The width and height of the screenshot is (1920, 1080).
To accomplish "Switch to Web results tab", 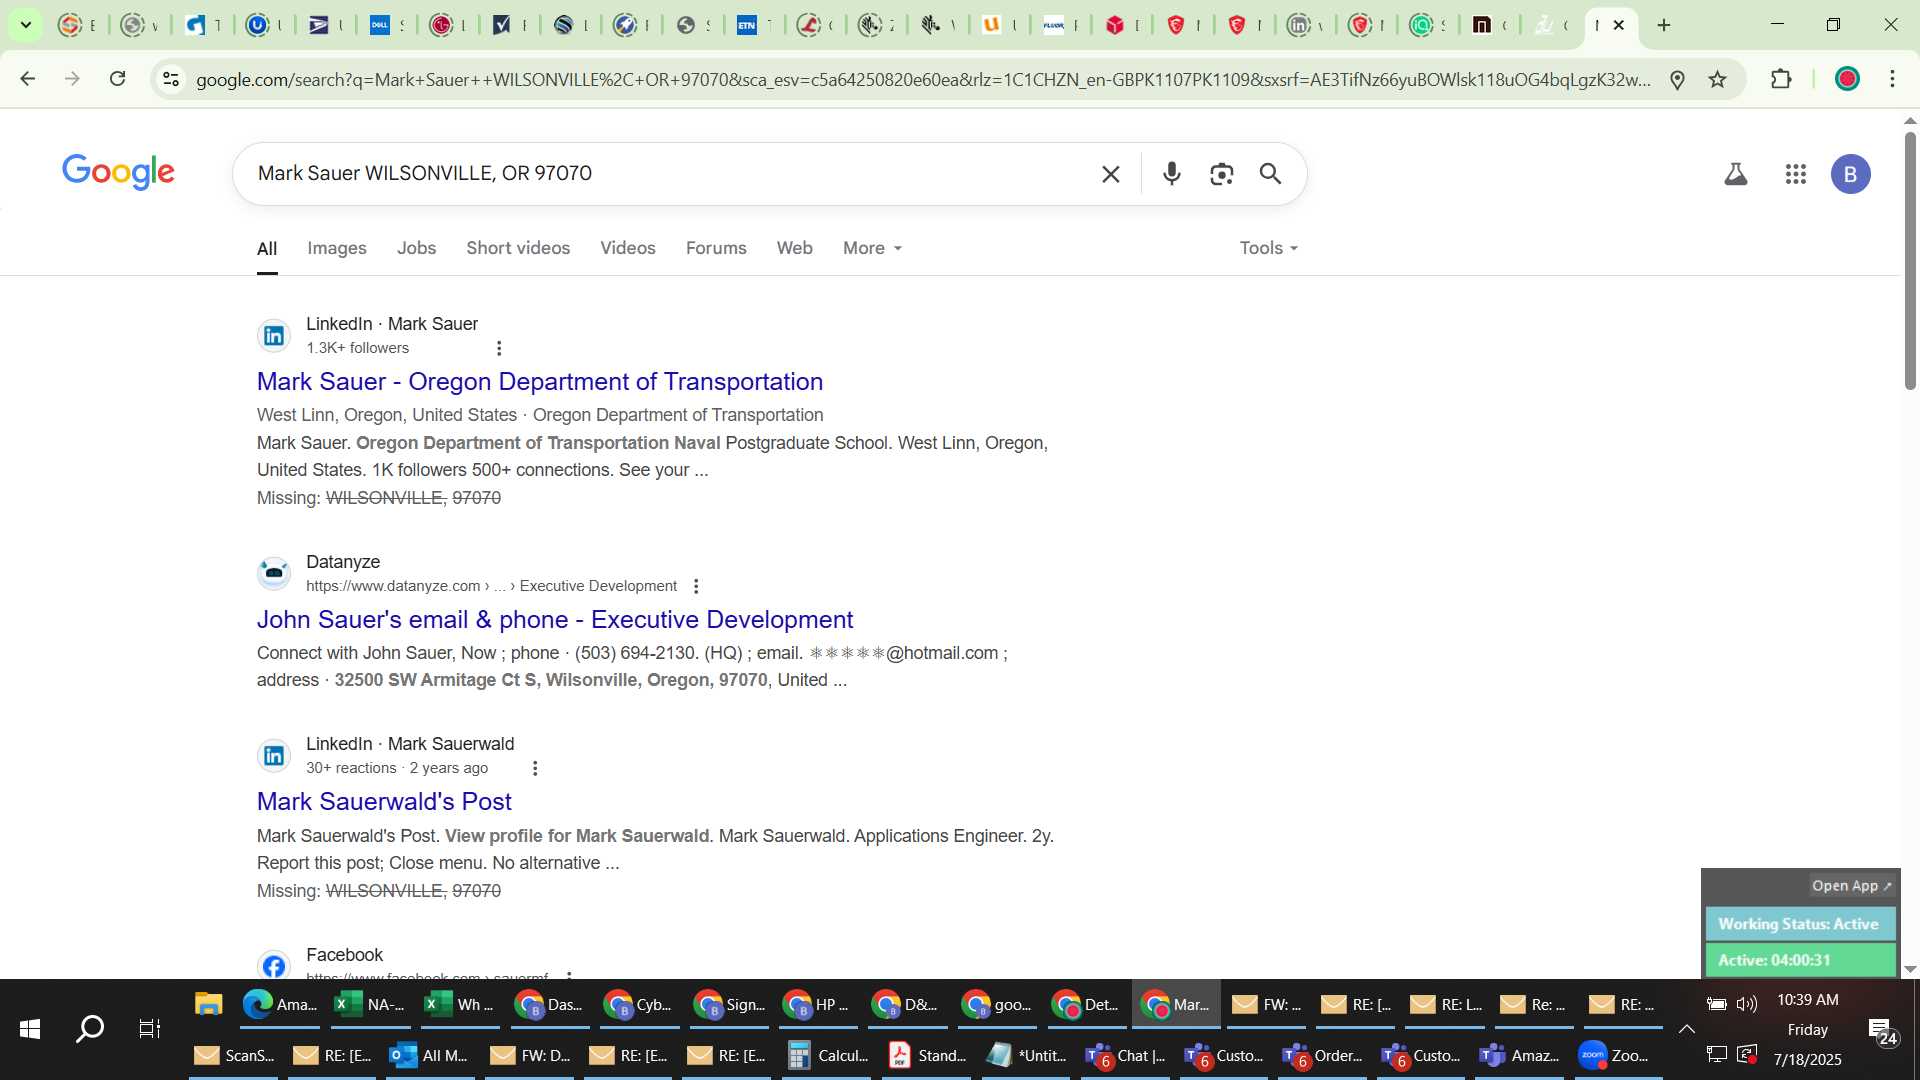I will point(794,248).
